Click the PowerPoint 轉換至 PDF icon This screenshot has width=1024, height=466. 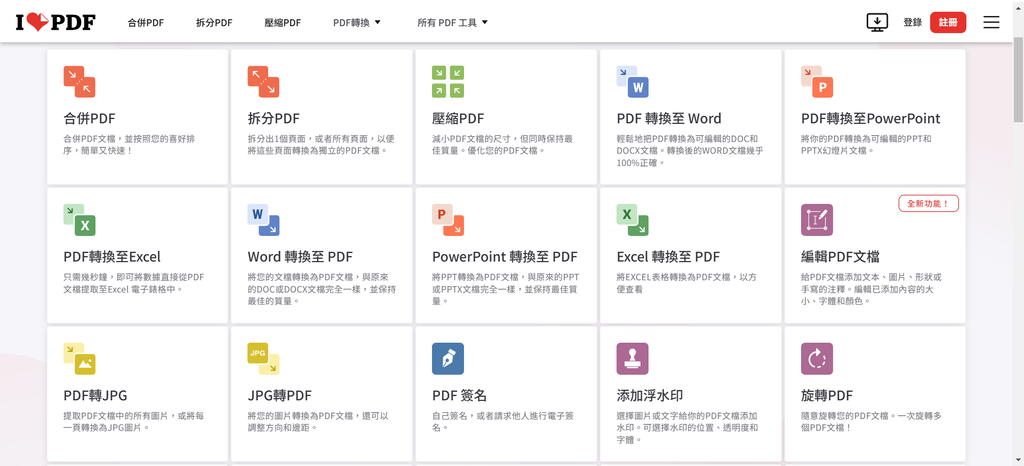click(448, 220)
